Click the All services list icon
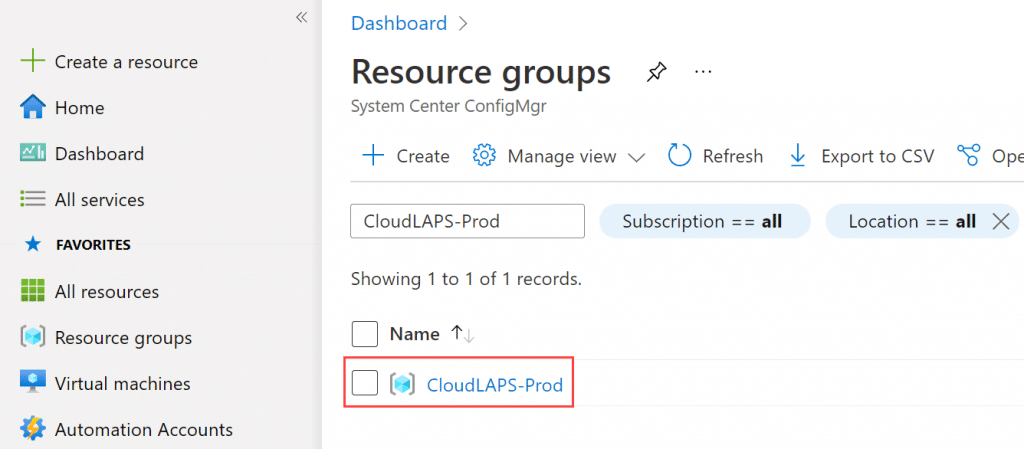Viewport: 1024px width, 449px height. tap(33, 199)
